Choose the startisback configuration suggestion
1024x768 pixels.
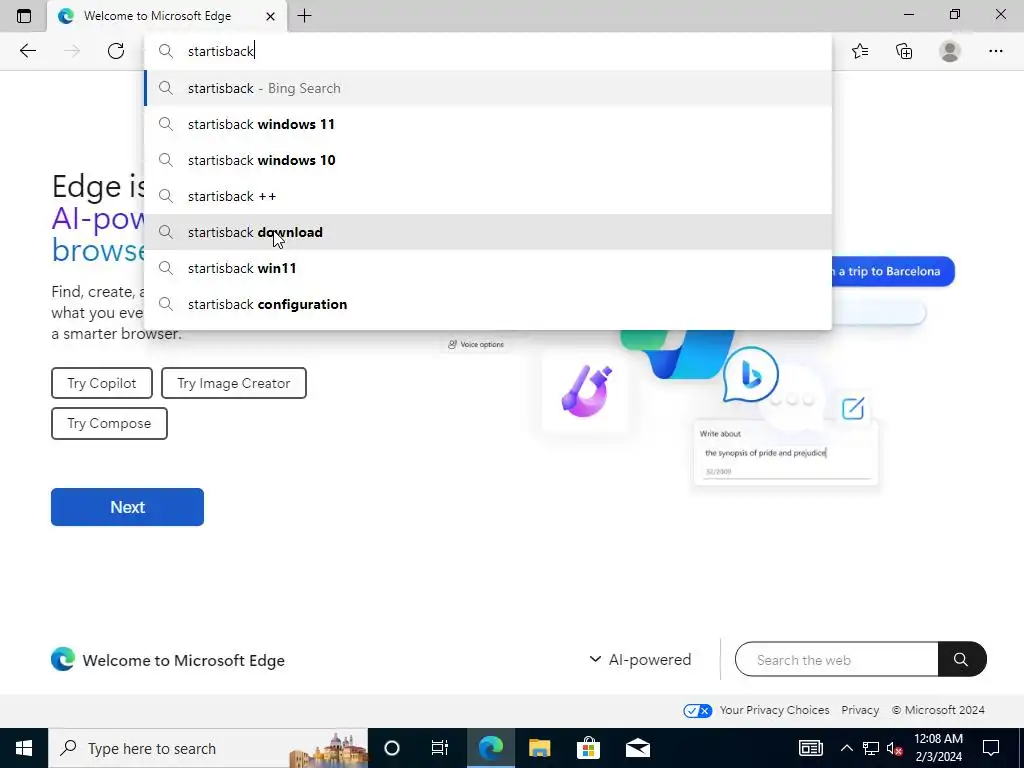click(x=488, y=304)
